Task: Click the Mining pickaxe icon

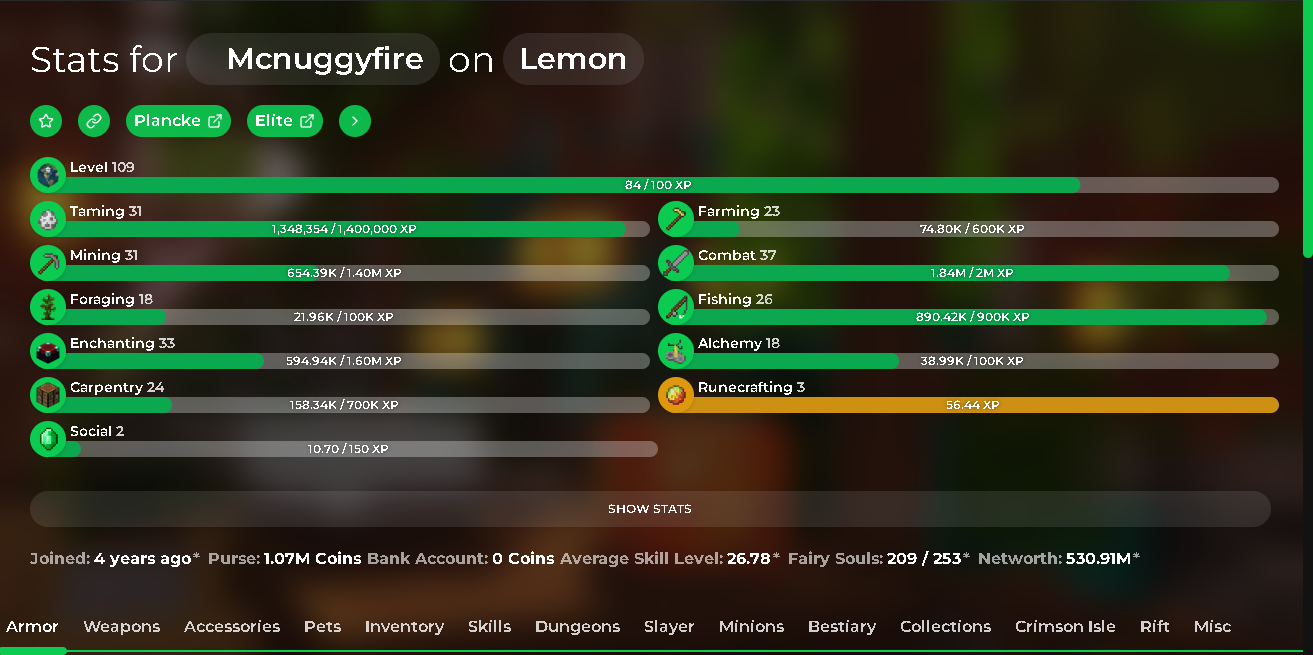Action: tap(47, 262)
